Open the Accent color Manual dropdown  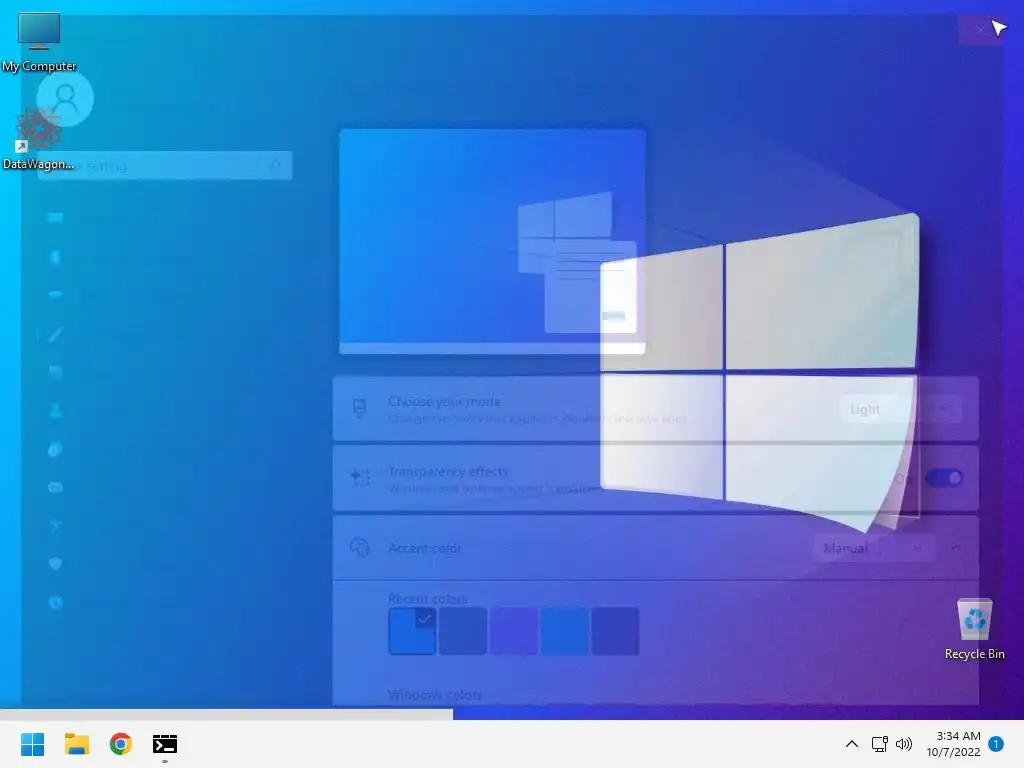873,548
